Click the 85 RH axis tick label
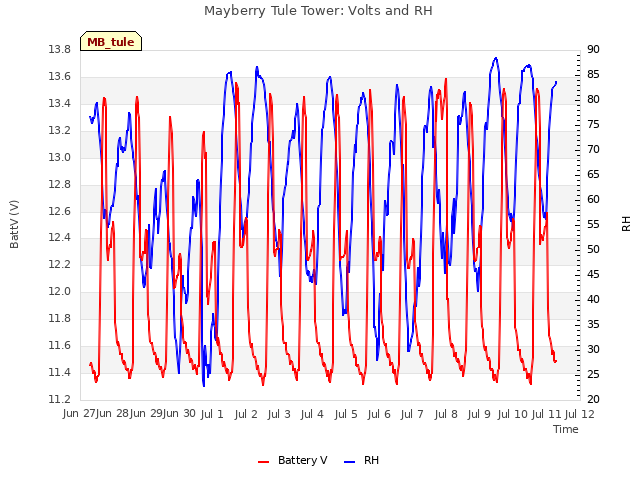This screenshot has height=480, width=640. [593, 74]
